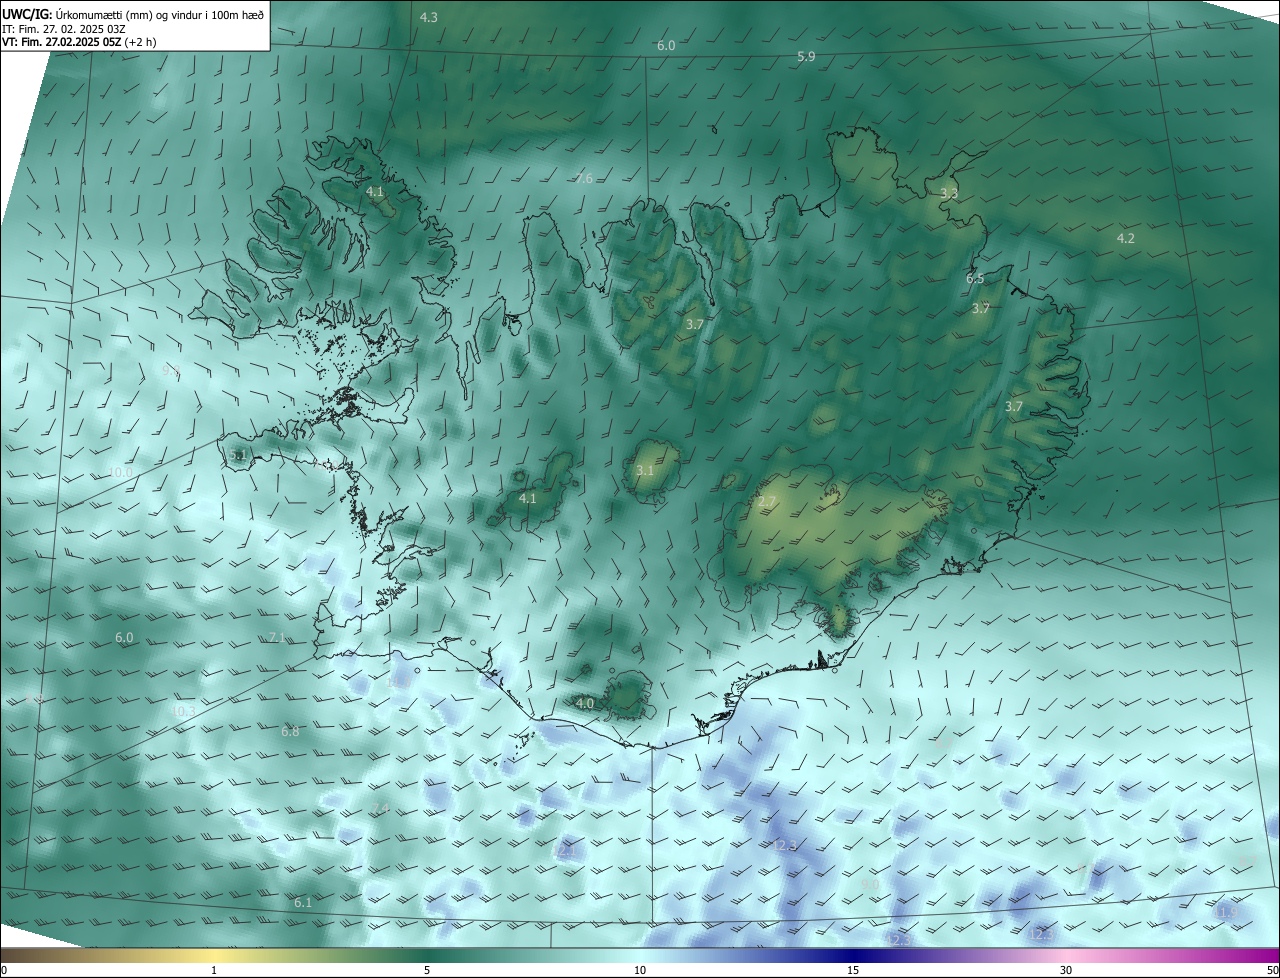Click the 6.5 value label

pos(975,279)
